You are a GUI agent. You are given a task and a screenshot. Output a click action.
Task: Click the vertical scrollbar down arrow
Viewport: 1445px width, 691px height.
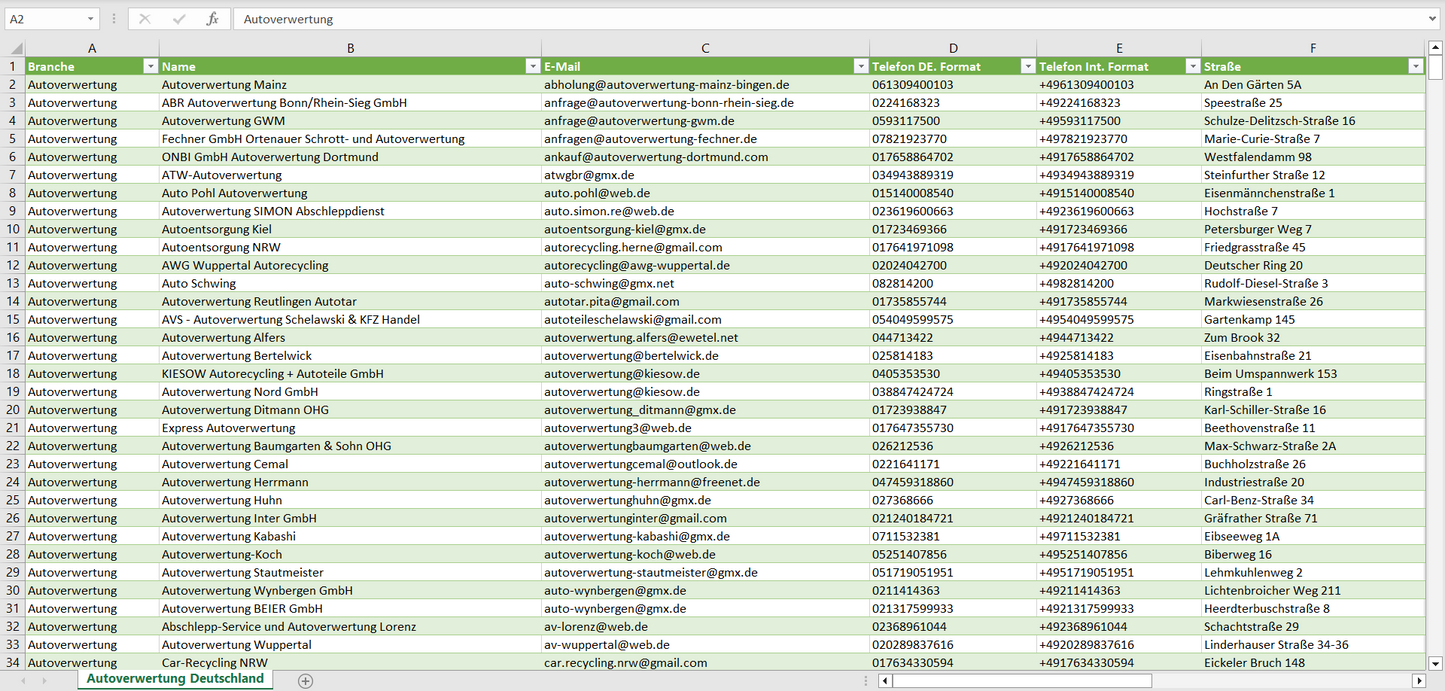click(1436, 662)
